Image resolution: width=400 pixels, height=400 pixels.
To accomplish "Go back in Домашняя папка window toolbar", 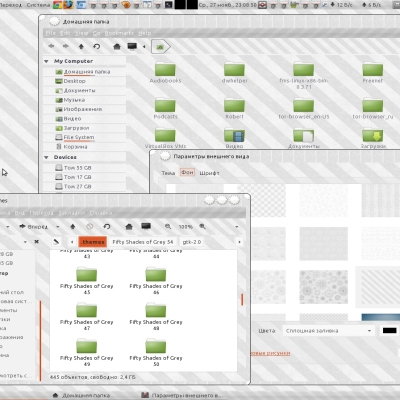I will tap(51, 46).
